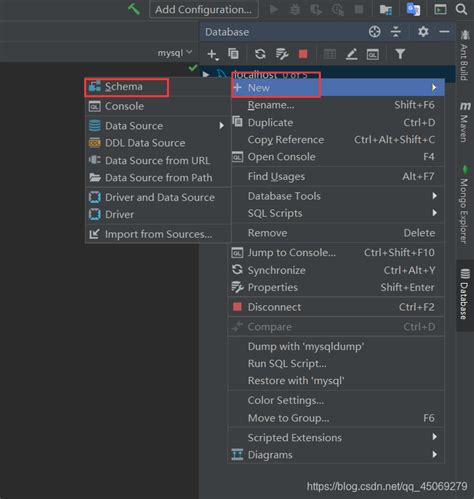Open the Database panel gear settings

point(423,32)
